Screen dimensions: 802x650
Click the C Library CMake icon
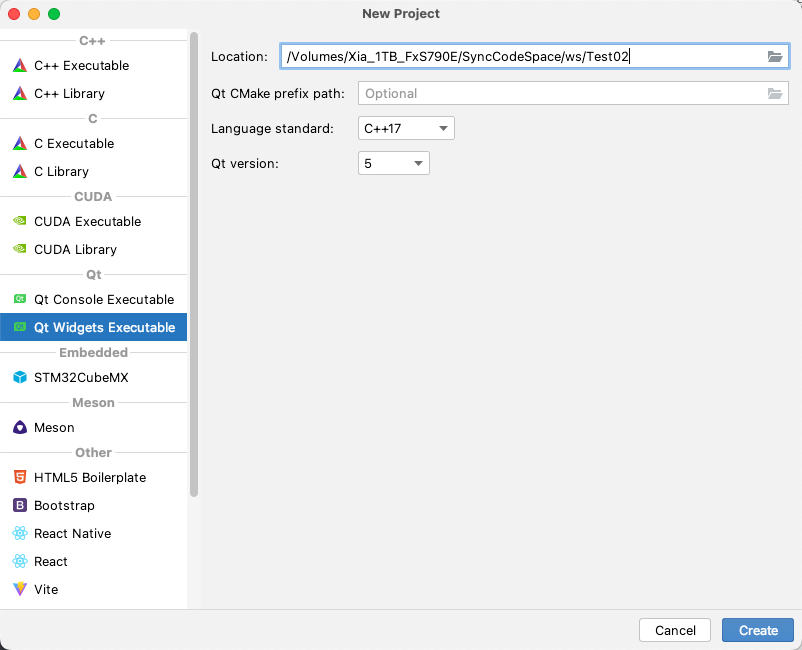[20, 171]
